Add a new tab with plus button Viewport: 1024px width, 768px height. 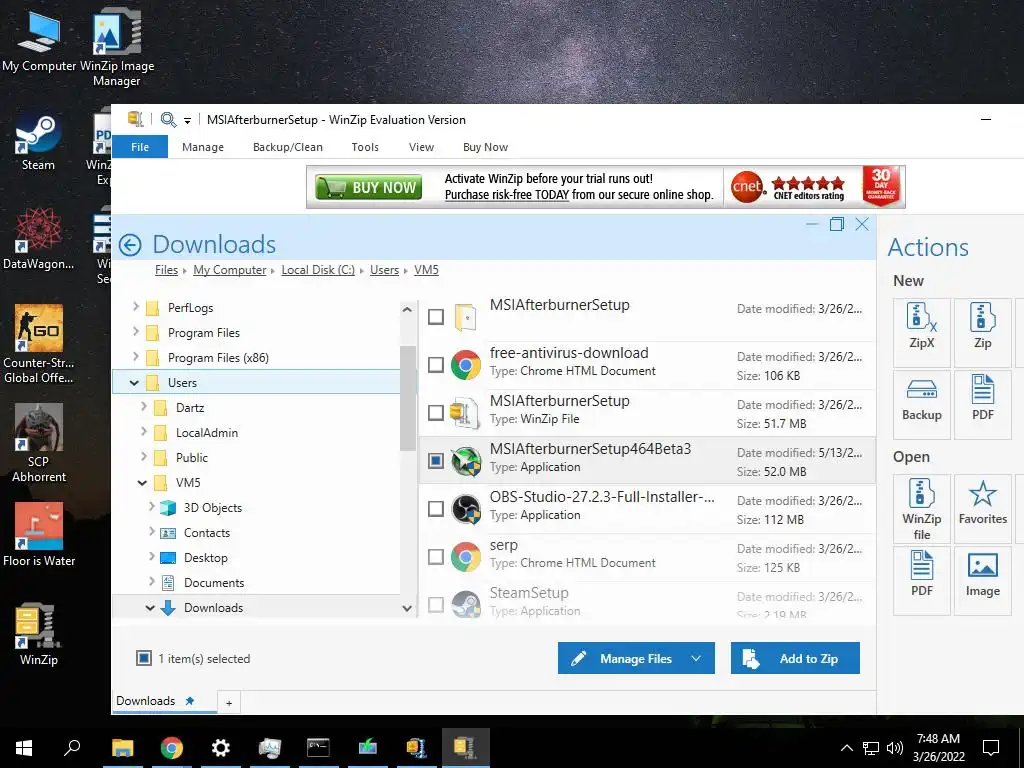tap(229, 703)
